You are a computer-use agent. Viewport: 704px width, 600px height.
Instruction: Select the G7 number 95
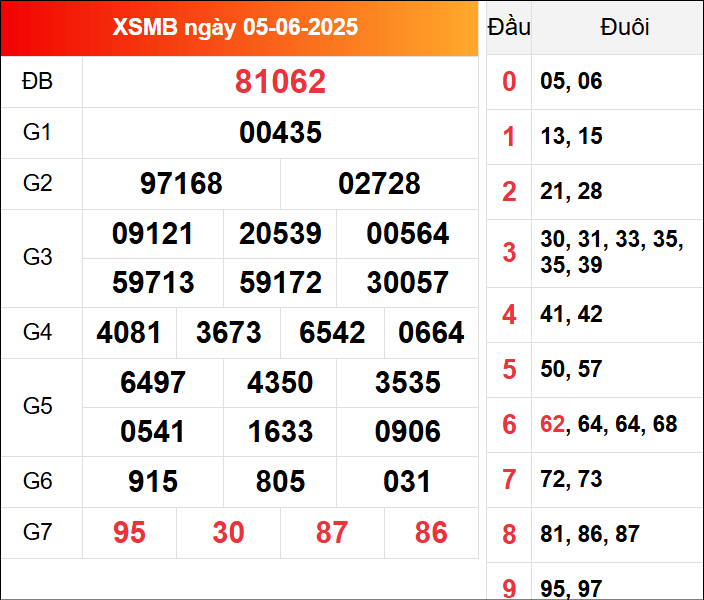coord(129,533)
